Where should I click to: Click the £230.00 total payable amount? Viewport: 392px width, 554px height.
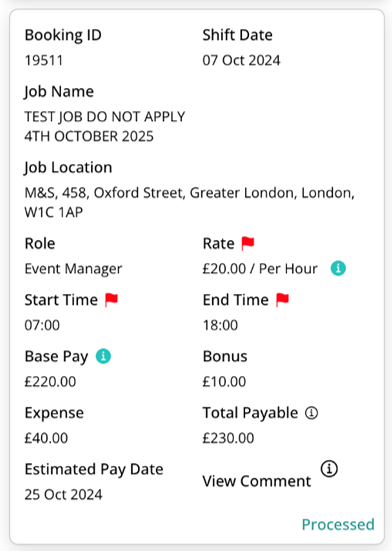coord(228,438)
